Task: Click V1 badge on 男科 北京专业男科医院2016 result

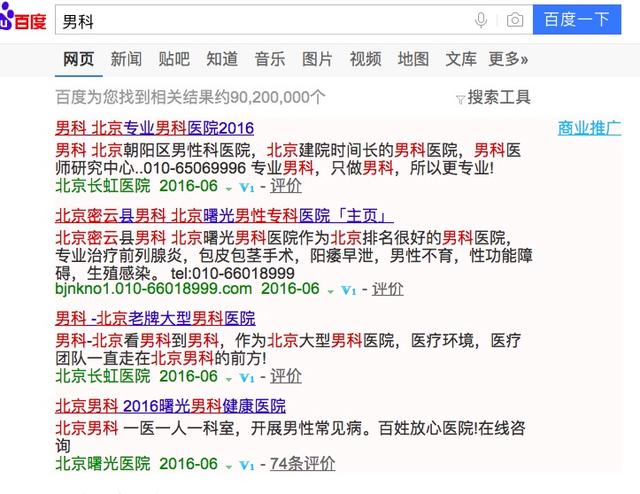Action: 247,187
